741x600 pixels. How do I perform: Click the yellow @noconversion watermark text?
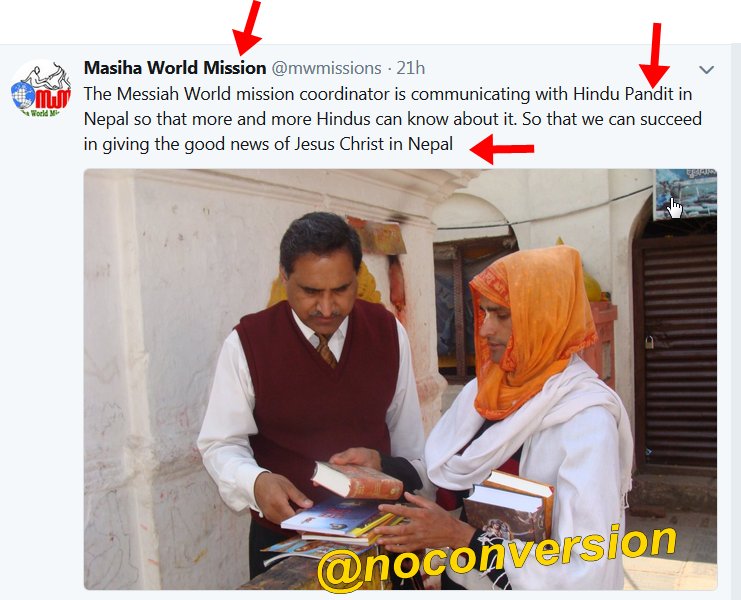[496, 557]
